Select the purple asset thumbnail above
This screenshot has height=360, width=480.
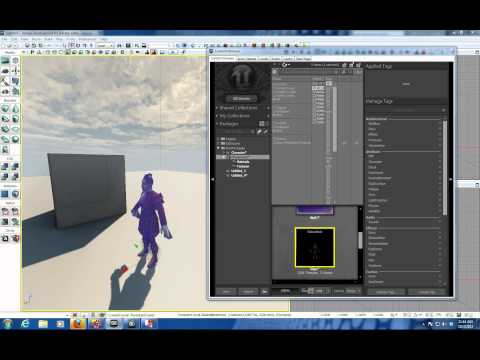click(314, 211)
